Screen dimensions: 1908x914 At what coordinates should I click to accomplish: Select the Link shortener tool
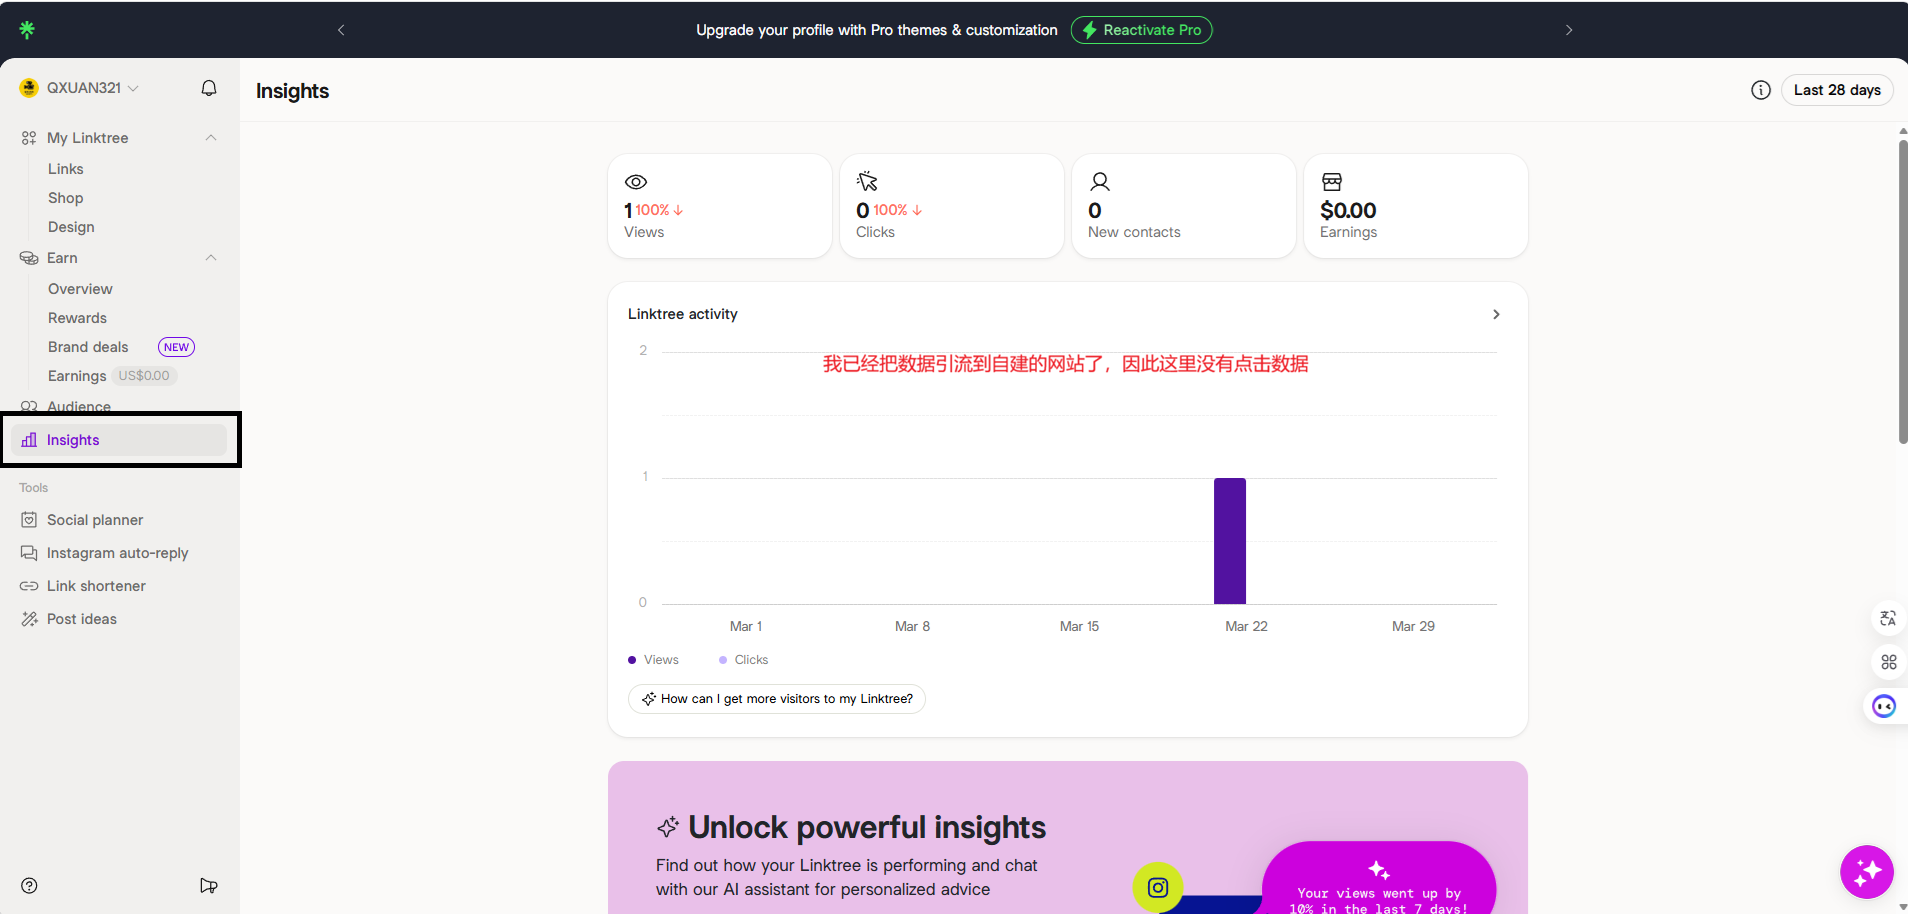click(97, 585)
